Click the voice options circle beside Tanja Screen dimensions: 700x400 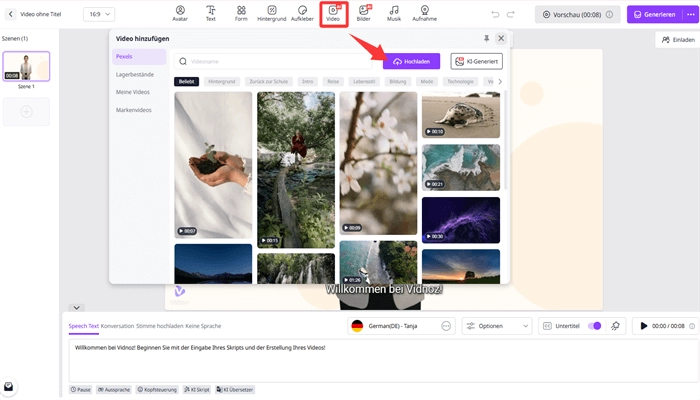(x=446, y=326)
